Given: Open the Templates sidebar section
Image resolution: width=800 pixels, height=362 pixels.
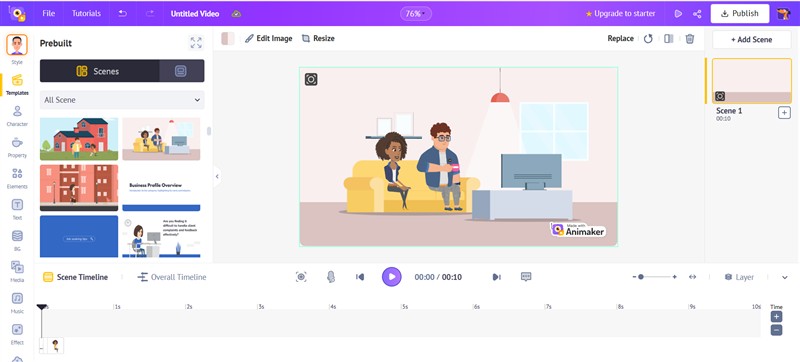Looking at the screenshot, I should (17, 84).
